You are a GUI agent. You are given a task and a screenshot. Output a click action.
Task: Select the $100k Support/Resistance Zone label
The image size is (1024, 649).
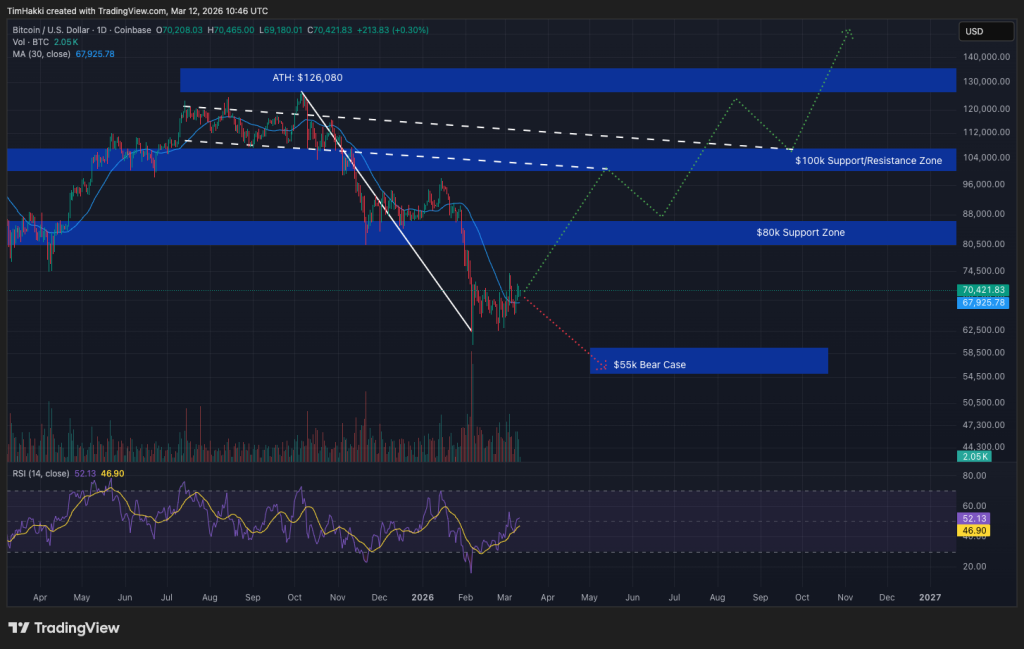point(868,160)
